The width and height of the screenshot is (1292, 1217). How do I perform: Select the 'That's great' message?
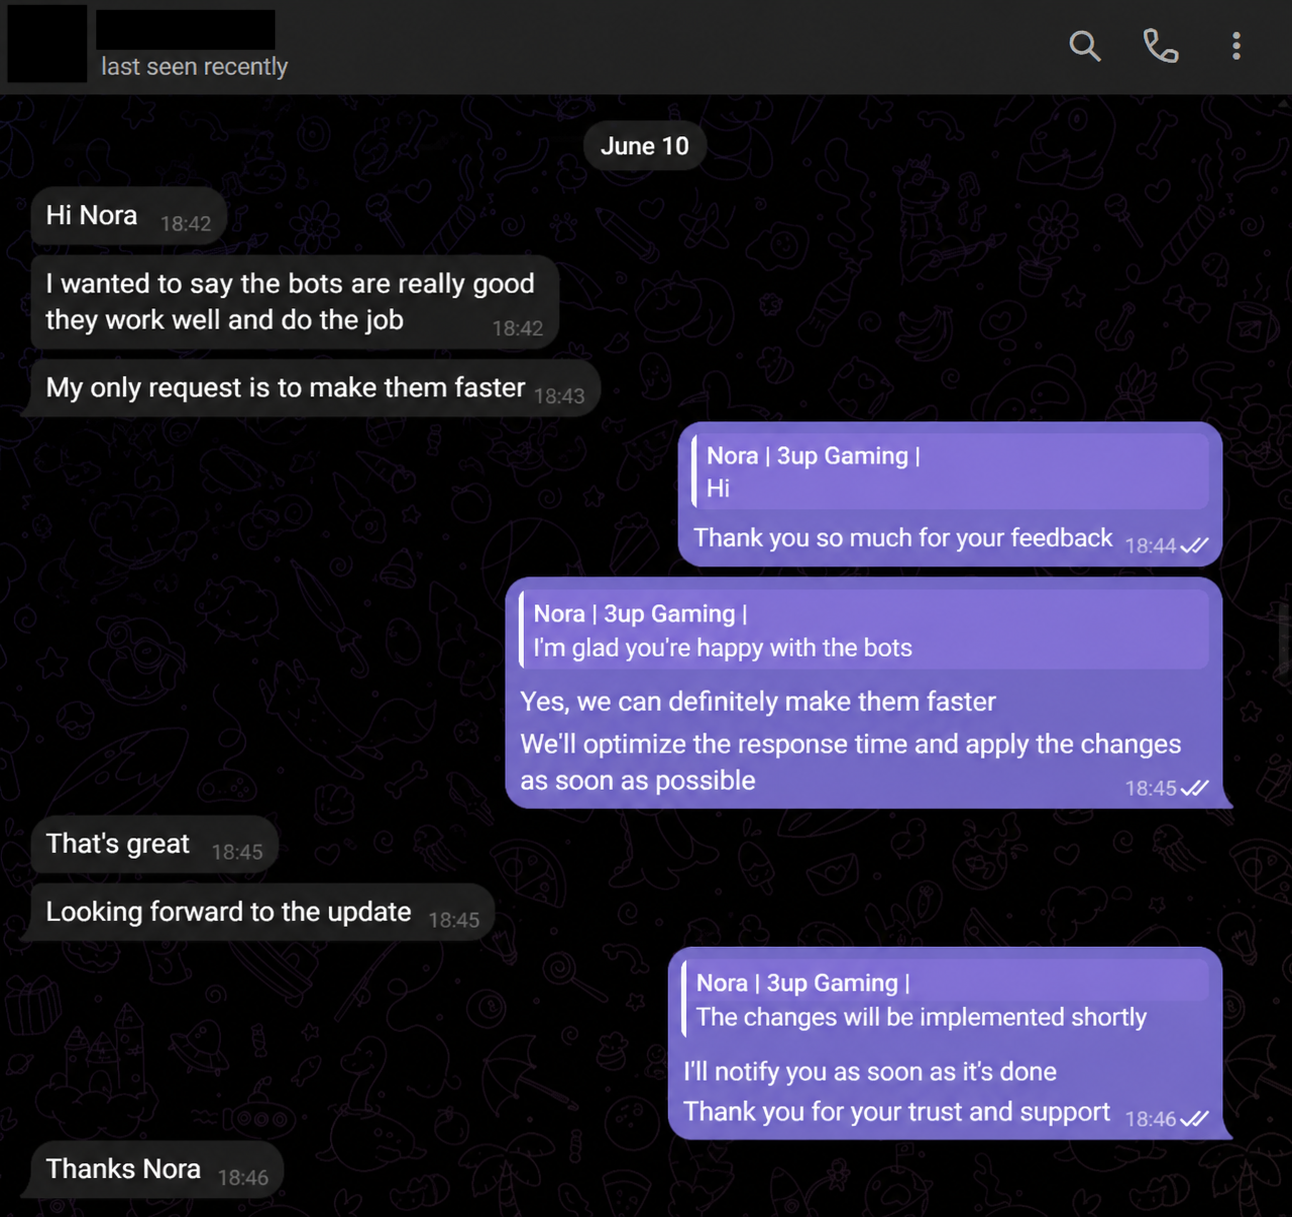coord(154,845)
